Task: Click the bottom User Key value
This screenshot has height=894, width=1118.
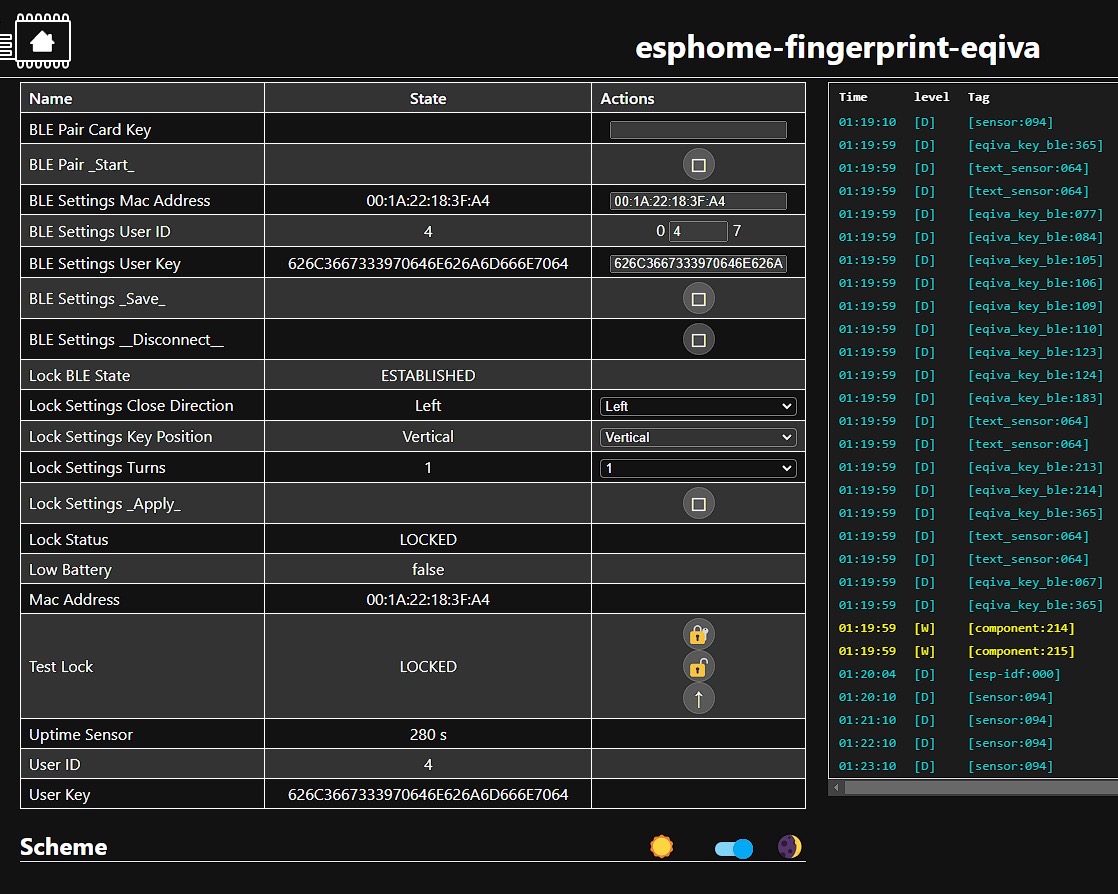Action: click(x=428, y=794)
